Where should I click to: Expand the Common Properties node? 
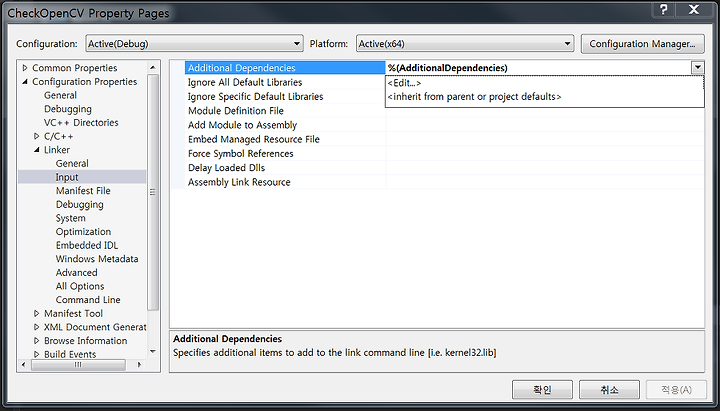tap(25, 68)
